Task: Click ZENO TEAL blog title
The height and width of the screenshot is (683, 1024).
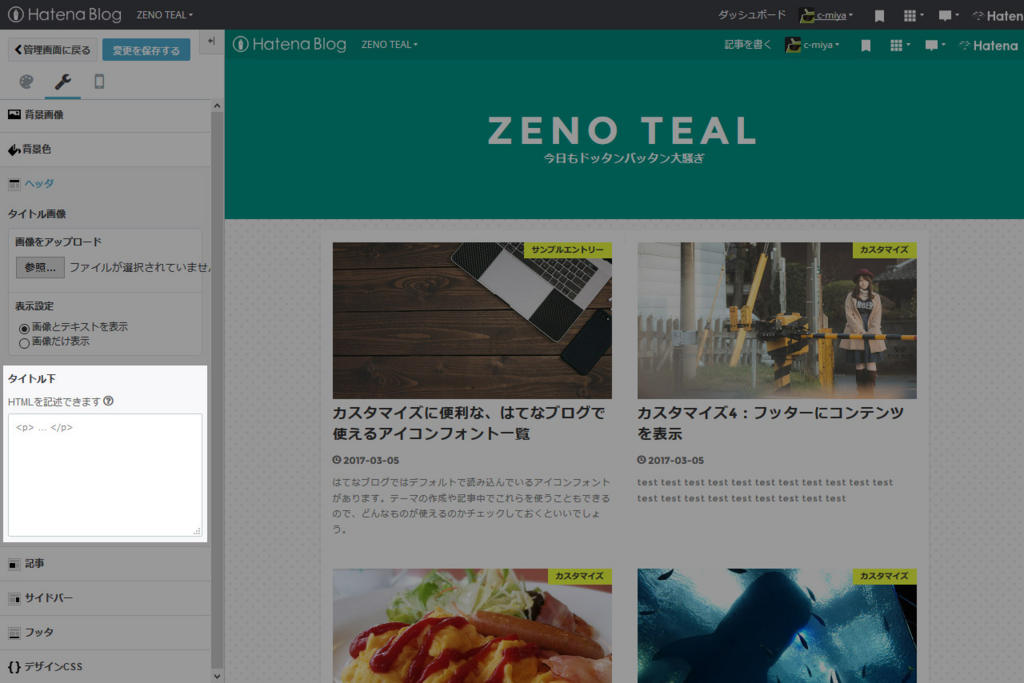Action: pos(622,131)
